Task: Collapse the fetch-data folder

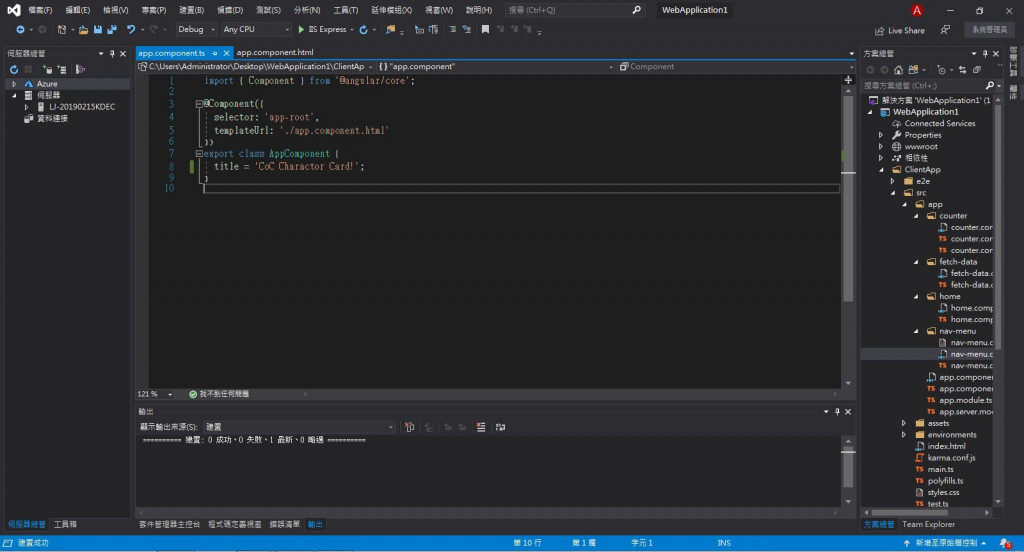Action: point(916,261)
